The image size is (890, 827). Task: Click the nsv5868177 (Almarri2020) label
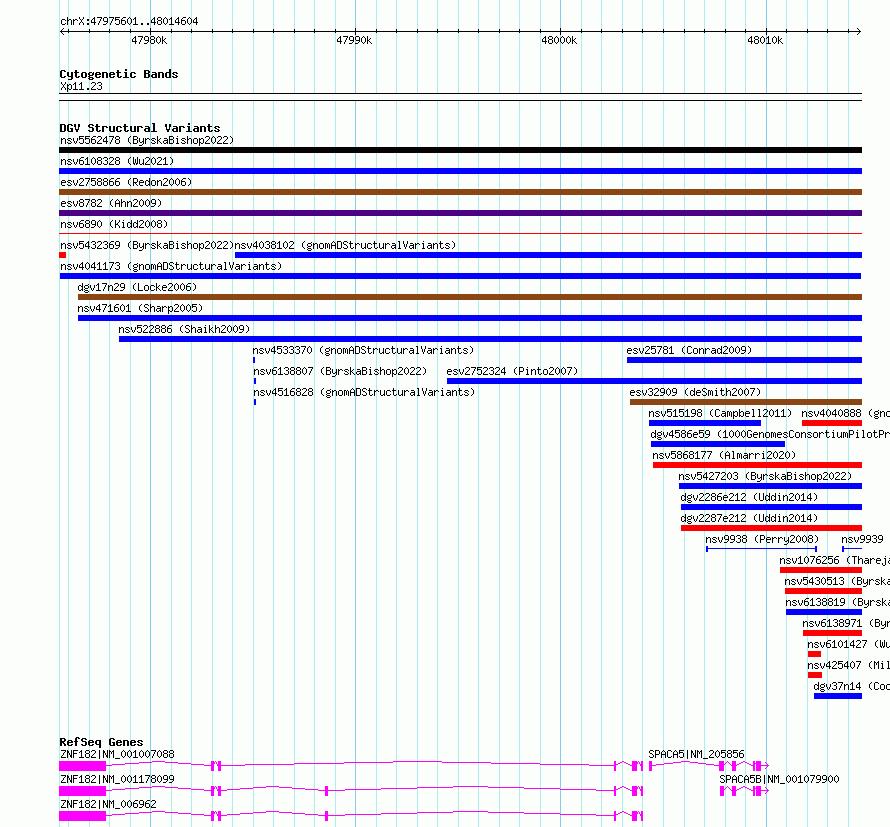click(x=724, y=455)
